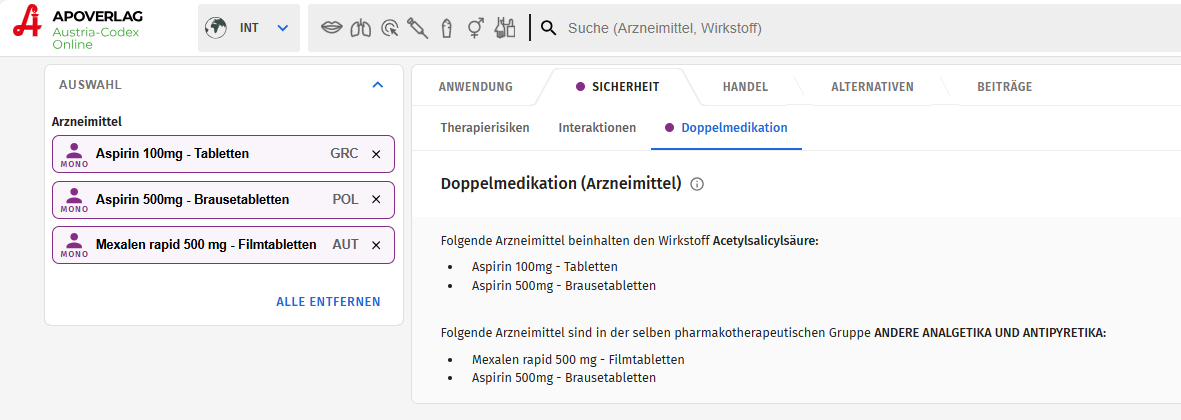Click AUT country code on Mexalen rapid
1181x420 pixels.
(346, 245)
